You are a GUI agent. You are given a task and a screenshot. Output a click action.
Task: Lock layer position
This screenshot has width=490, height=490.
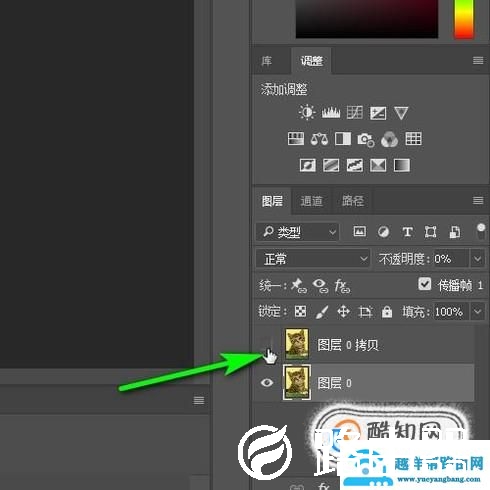click(343, 312)
